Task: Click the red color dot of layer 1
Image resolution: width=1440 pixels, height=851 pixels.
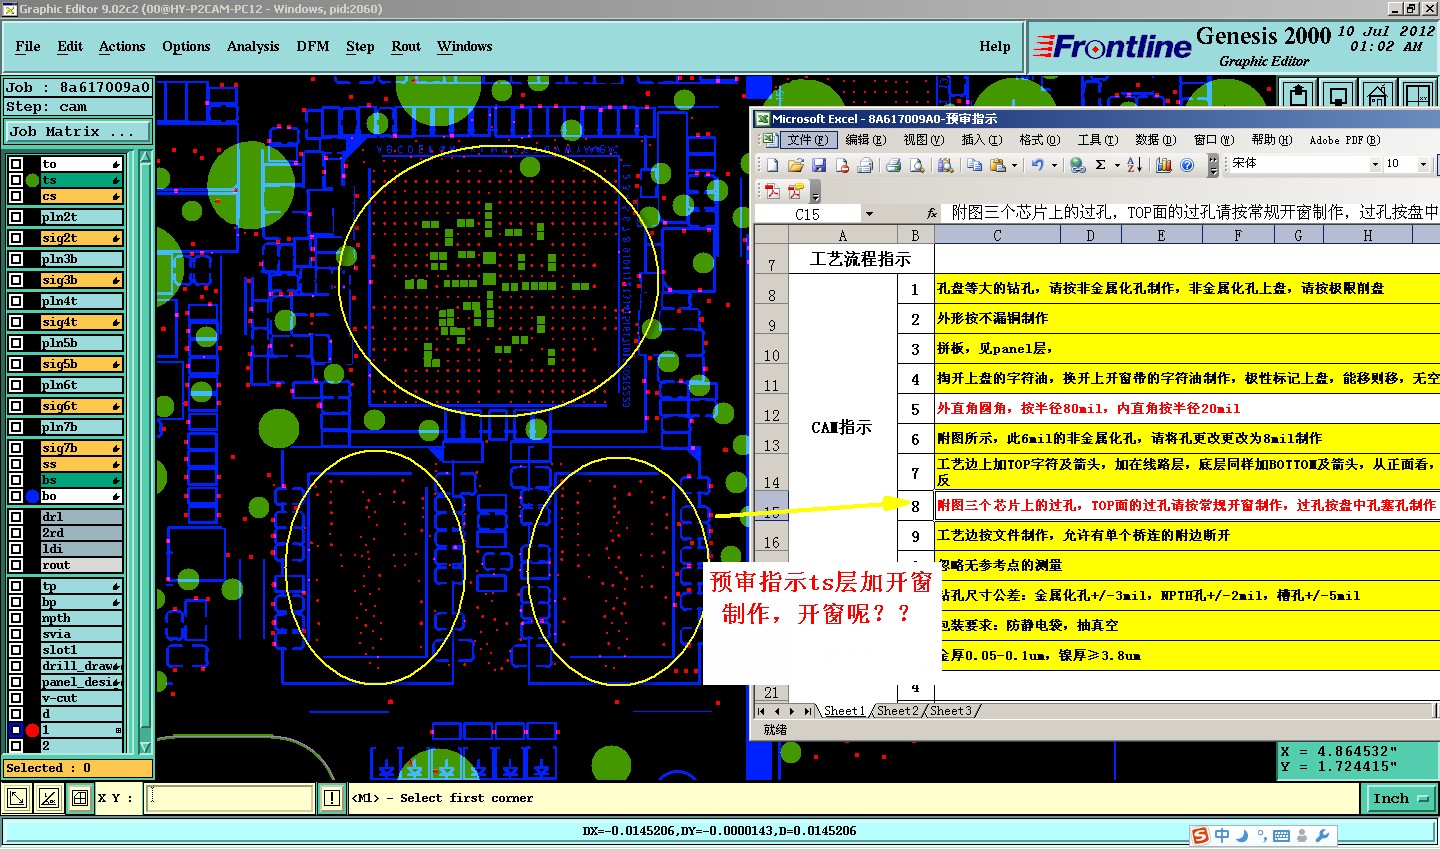Action: (x=32, y=730)
